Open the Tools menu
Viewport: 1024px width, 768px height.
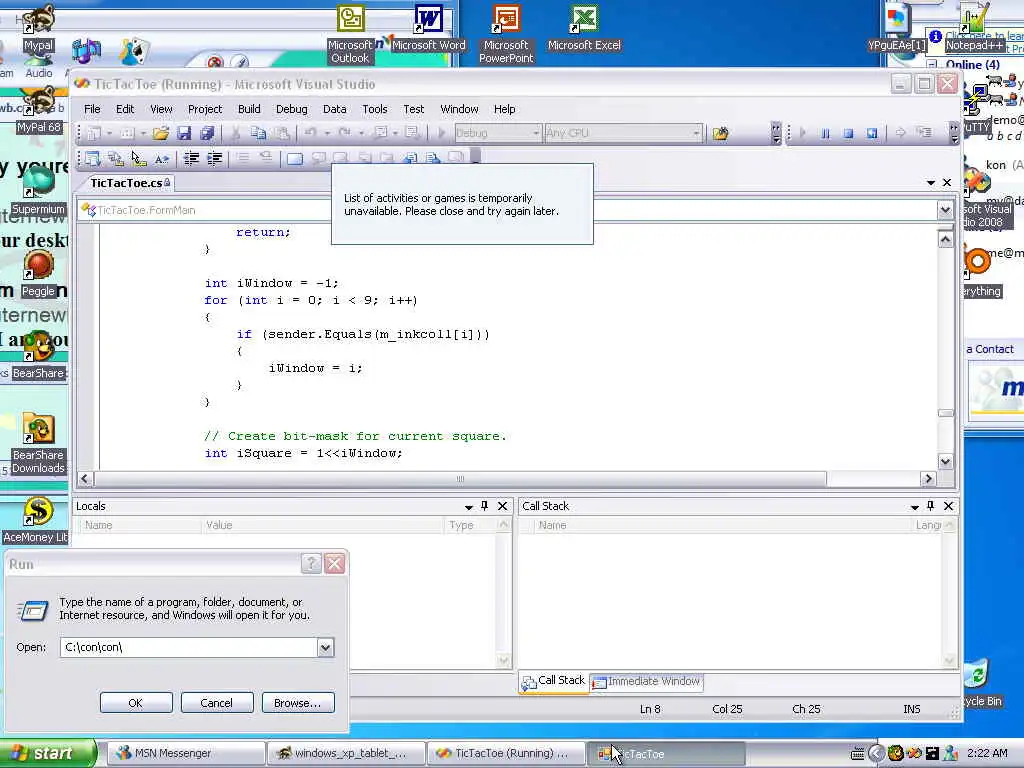pos(375,109)
